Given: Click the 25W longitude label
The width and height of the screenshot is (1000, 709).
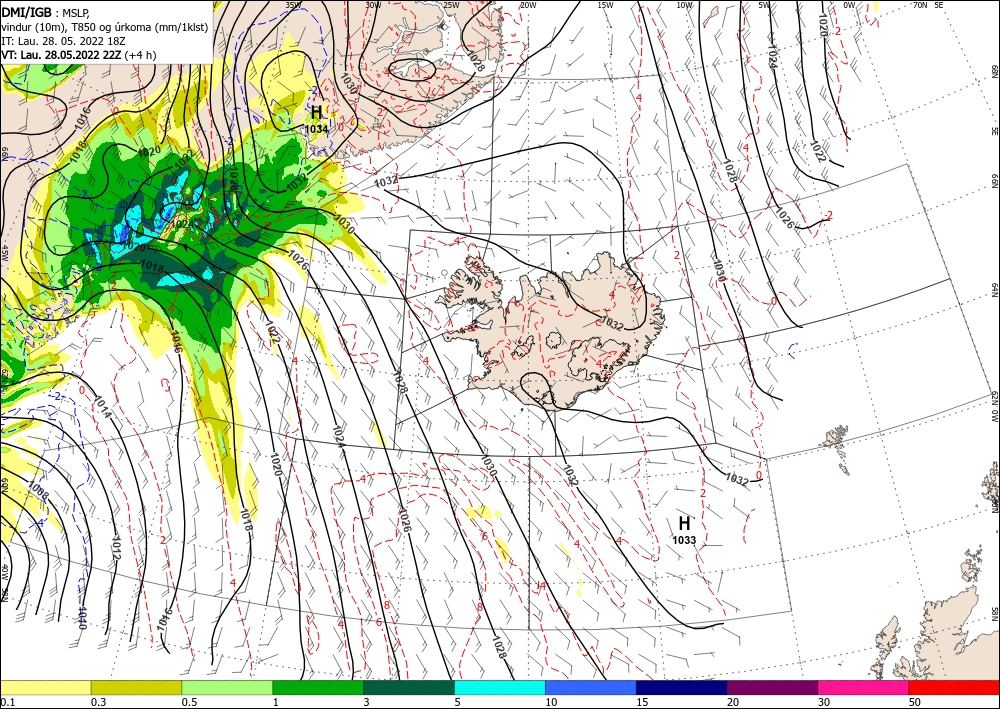Looking at the screenshot, I should pyautogui.click(x=451, y=5).
